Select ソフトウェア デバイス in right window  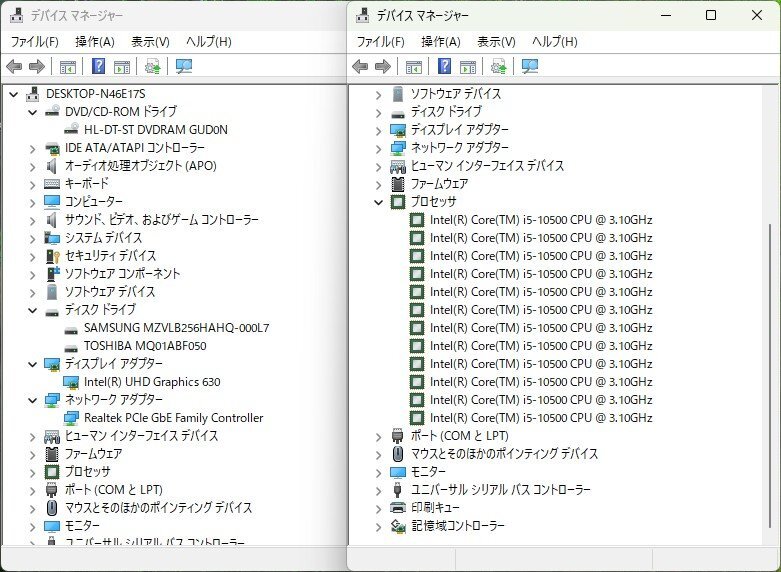tap(456, 94)
